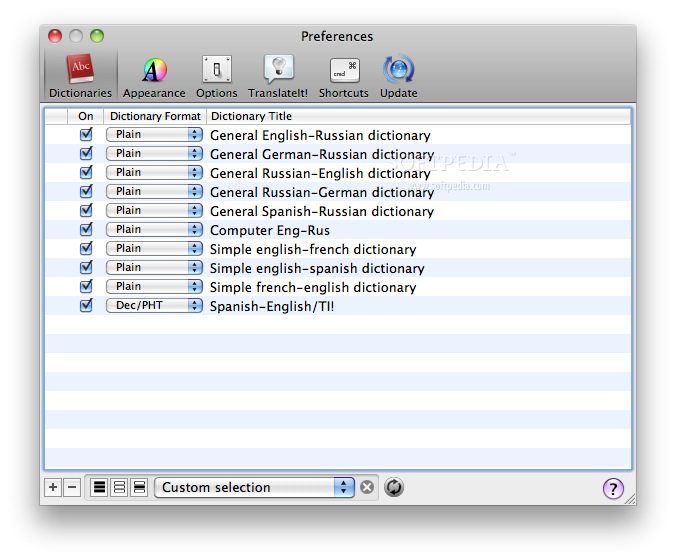Uncheck Simple french-english dictionary
The image size is (676, 560).
[x=86, y=286]
